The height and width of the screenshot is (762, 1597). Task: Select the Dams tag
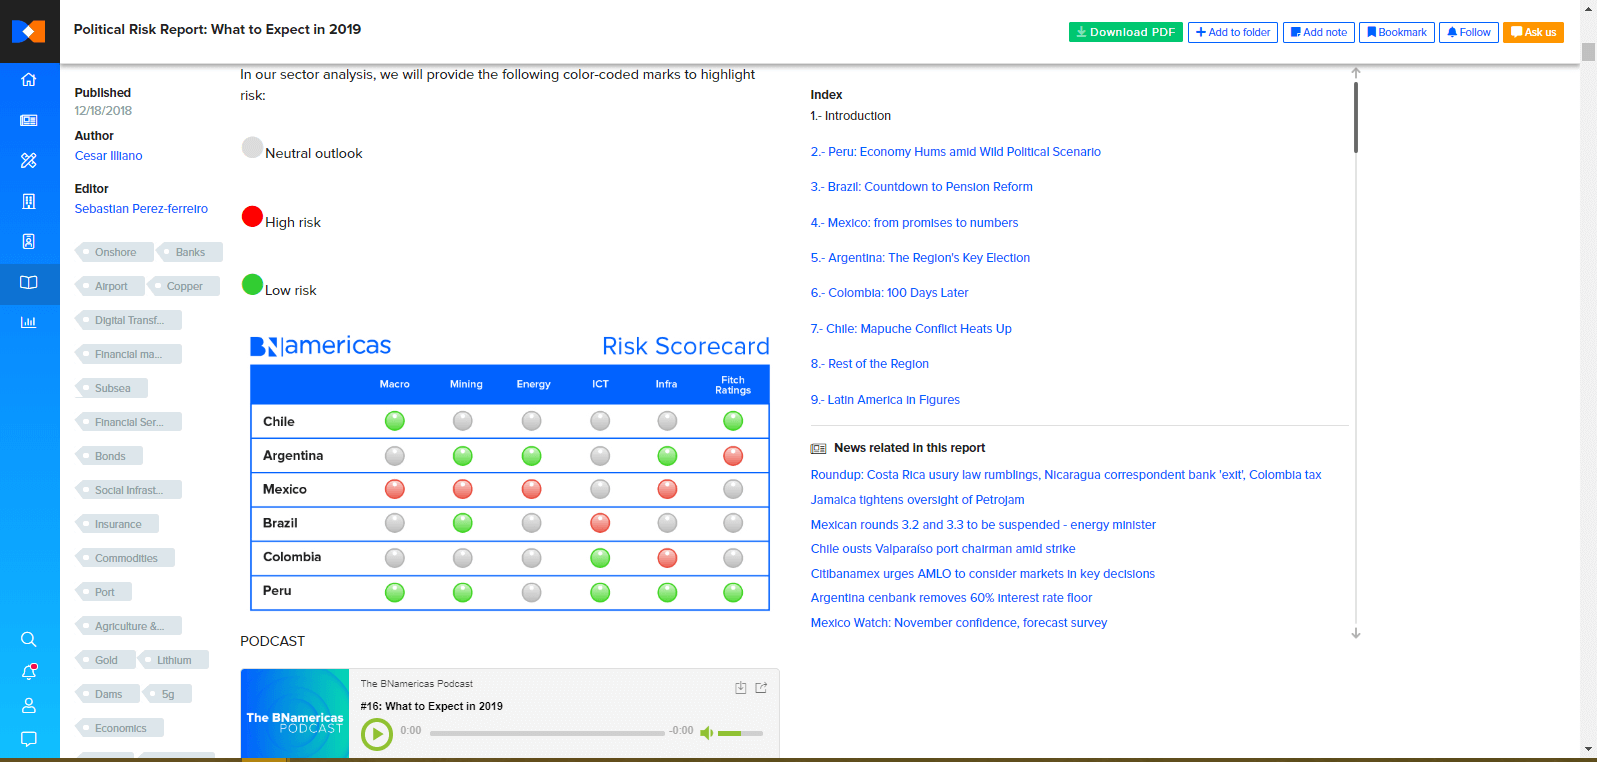[x=108, y=694]
